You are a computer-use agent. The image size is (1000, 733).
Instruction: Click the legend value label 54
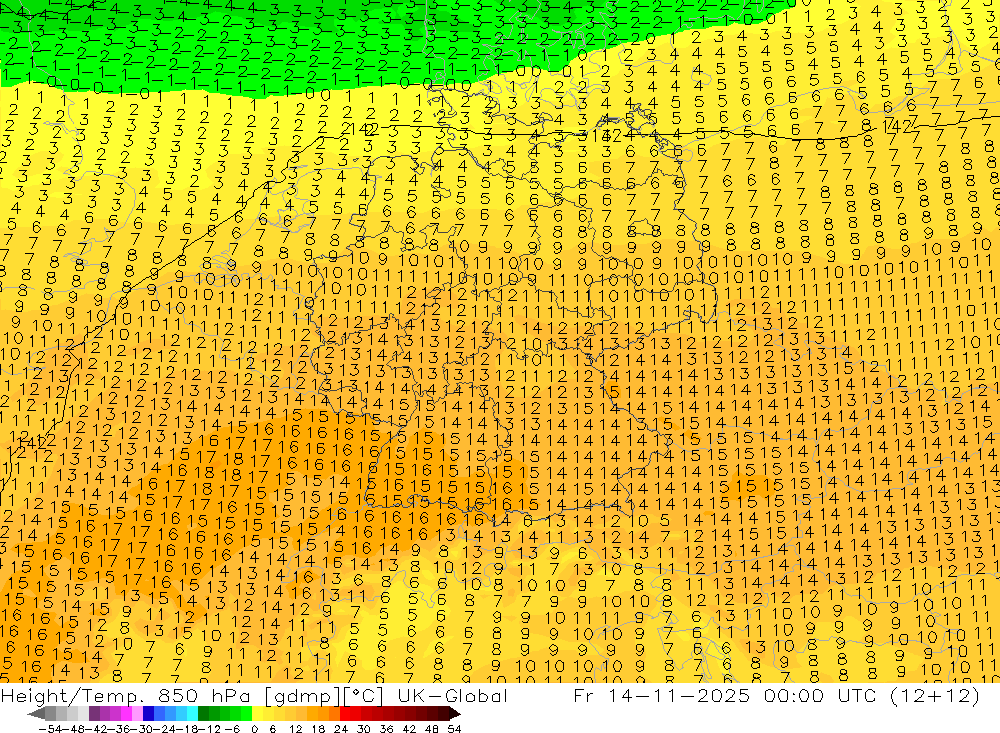pos(454,729)
